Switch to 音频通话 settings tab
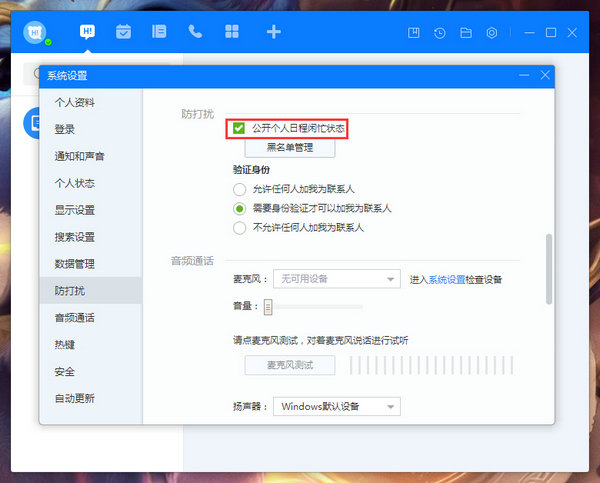This screenshot has width=600, height=483. click(75, 318)
